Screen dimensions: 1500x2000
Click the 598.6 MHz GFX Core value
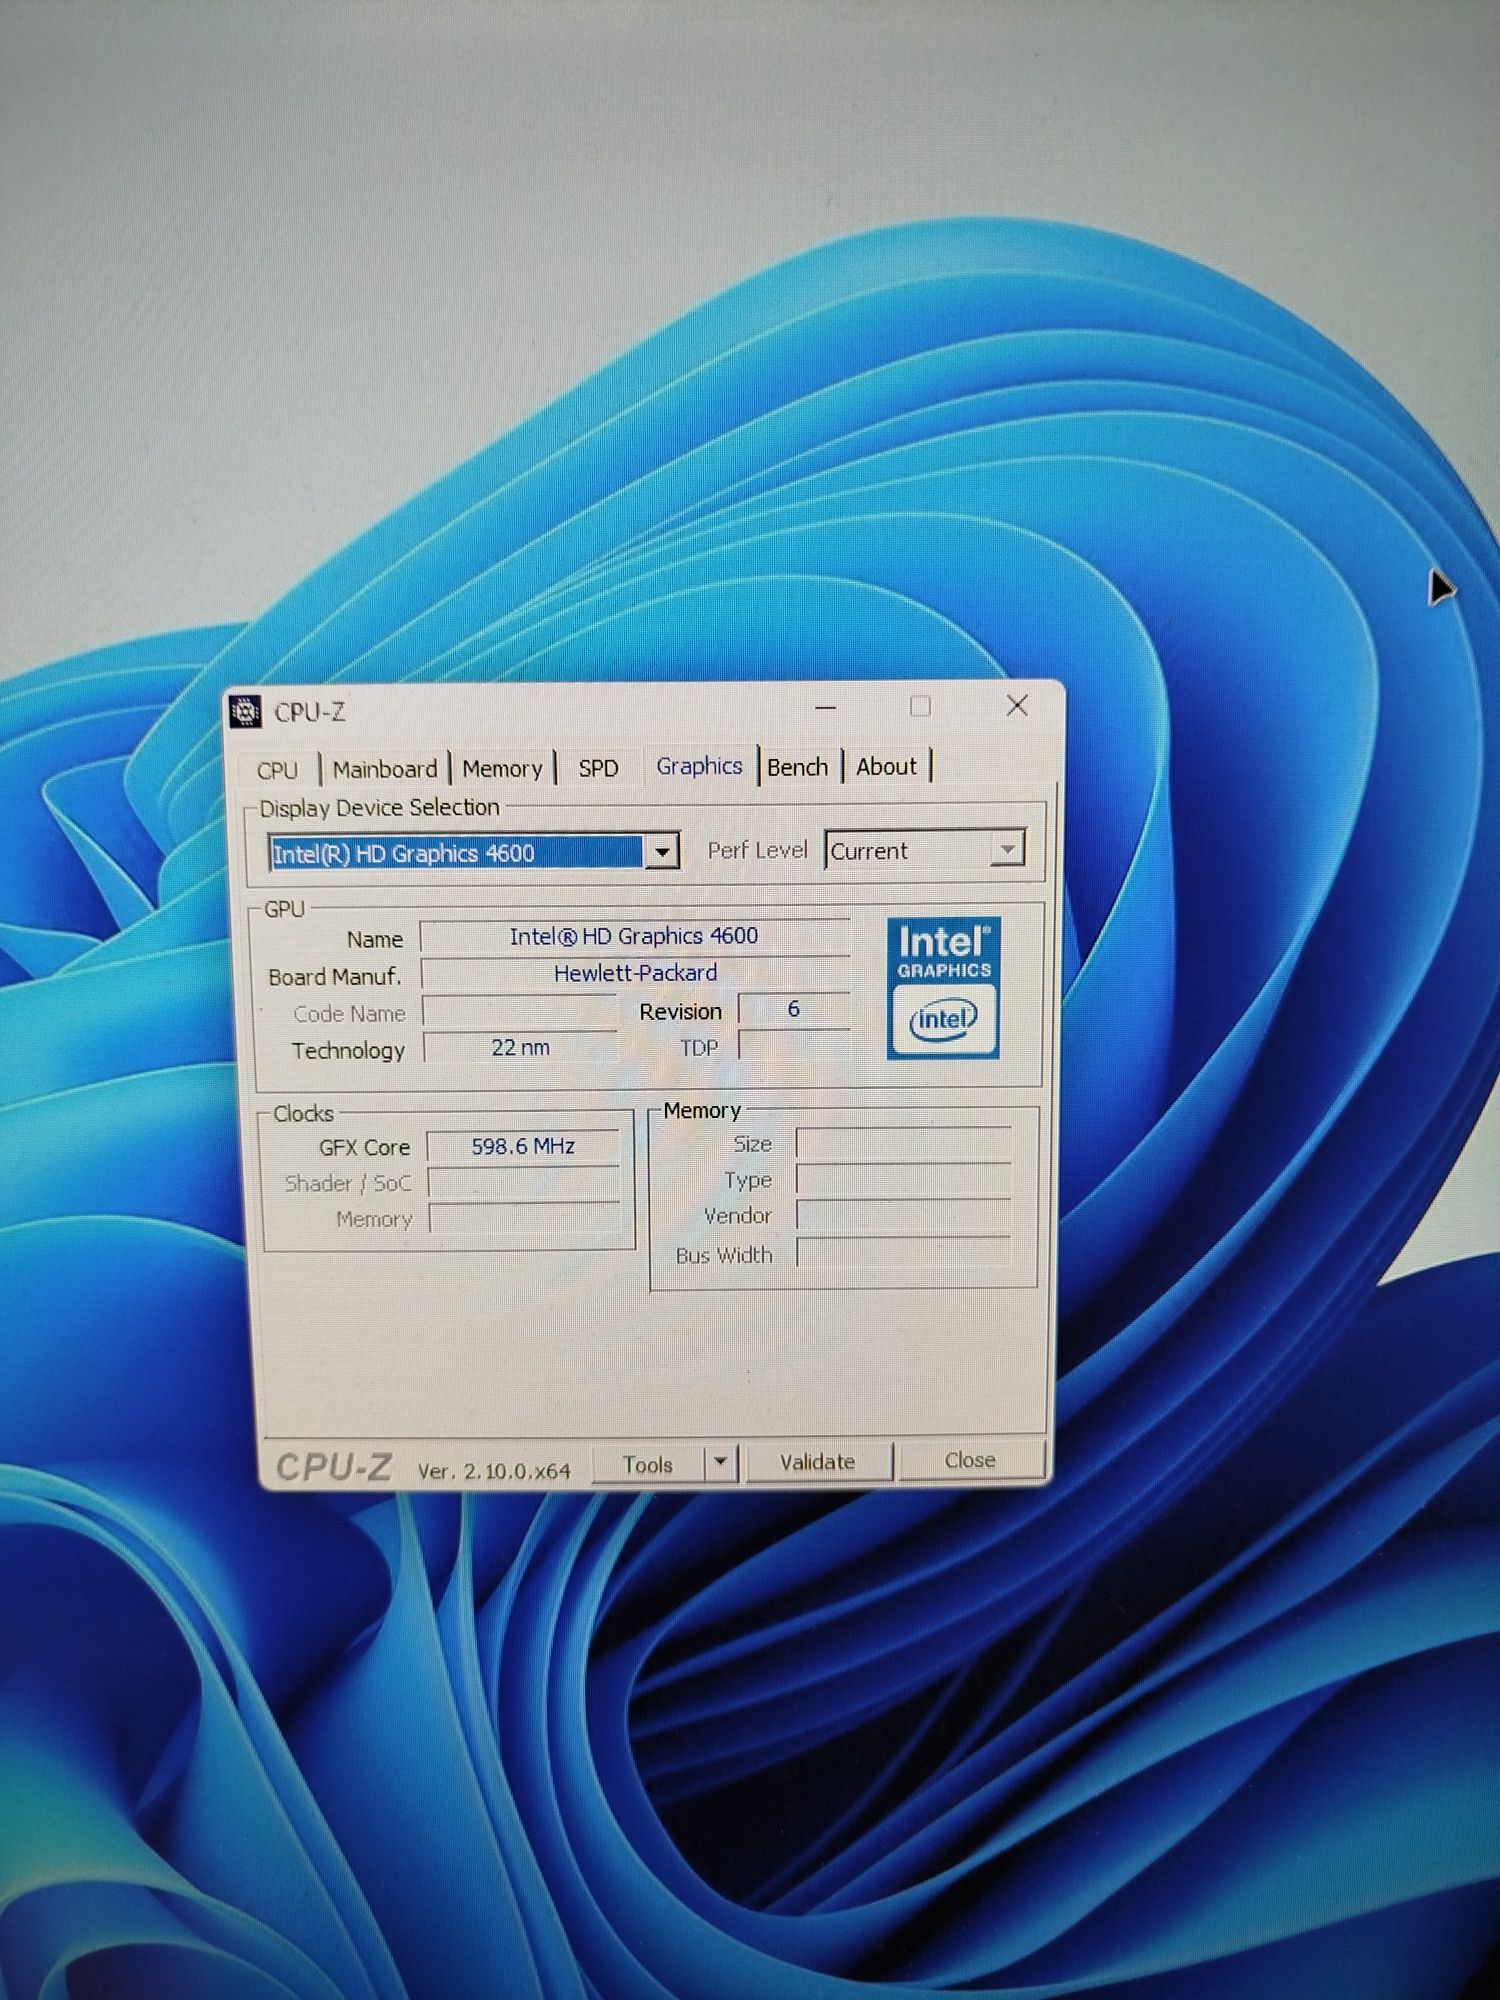tap(523, 1146)
